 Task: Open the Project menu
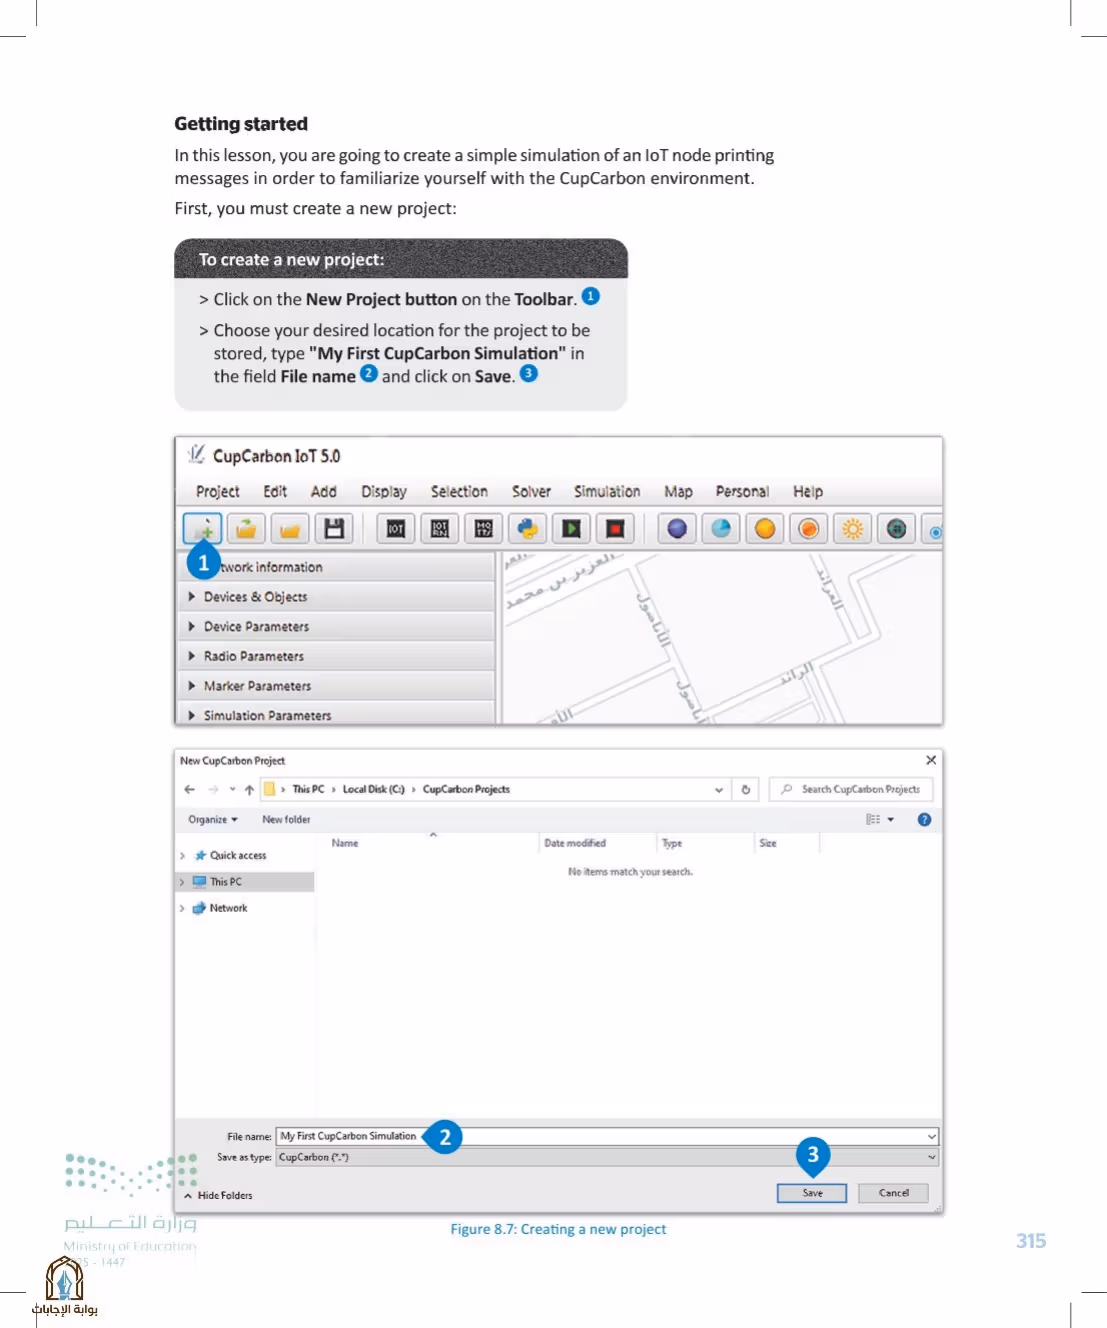(x=218, y=492)
